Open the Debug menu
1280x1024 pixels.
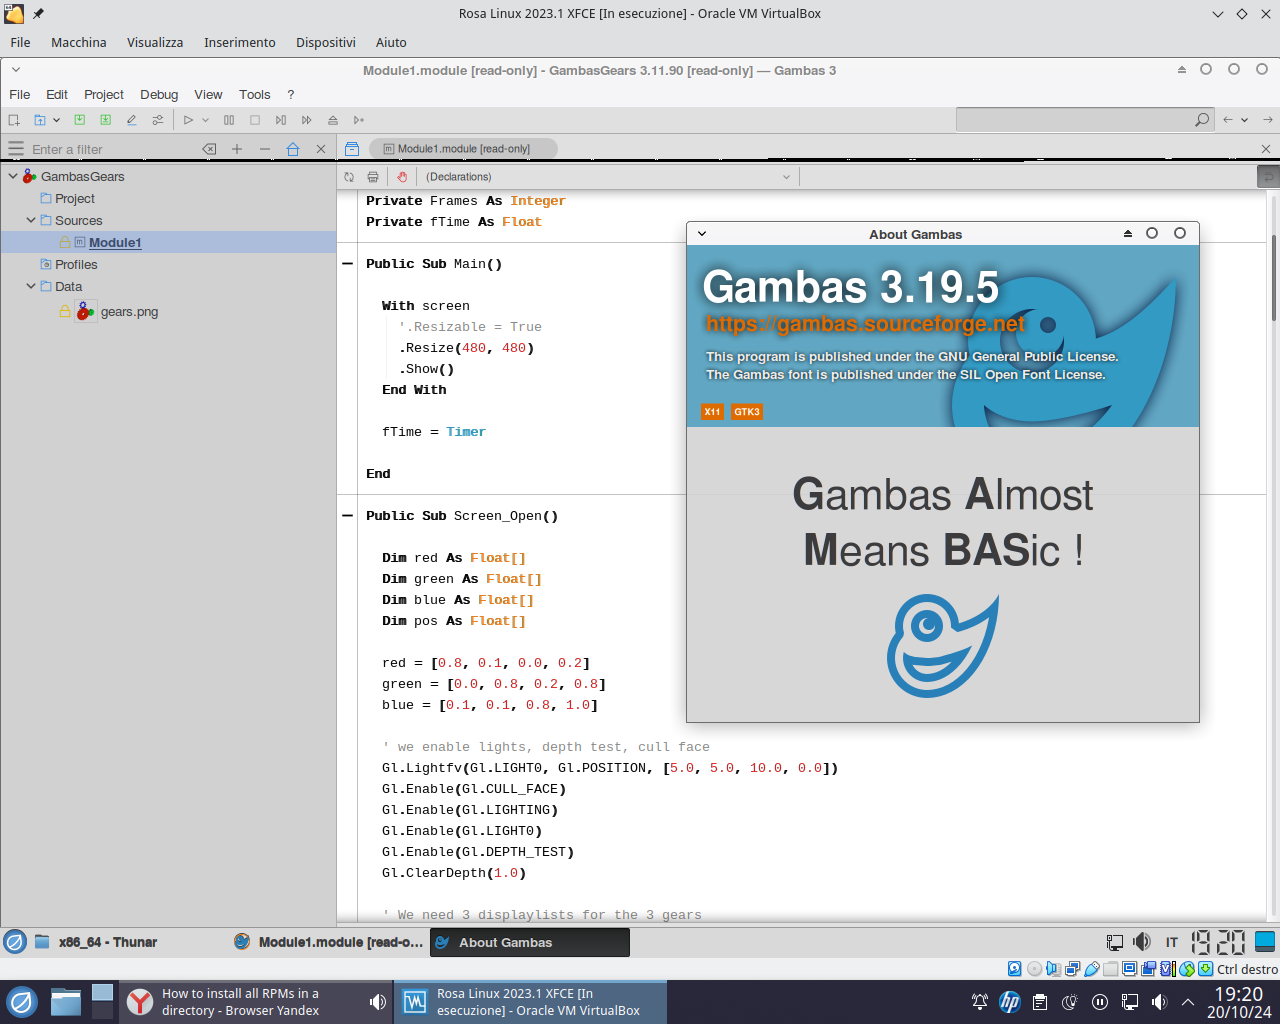point(159,94)
